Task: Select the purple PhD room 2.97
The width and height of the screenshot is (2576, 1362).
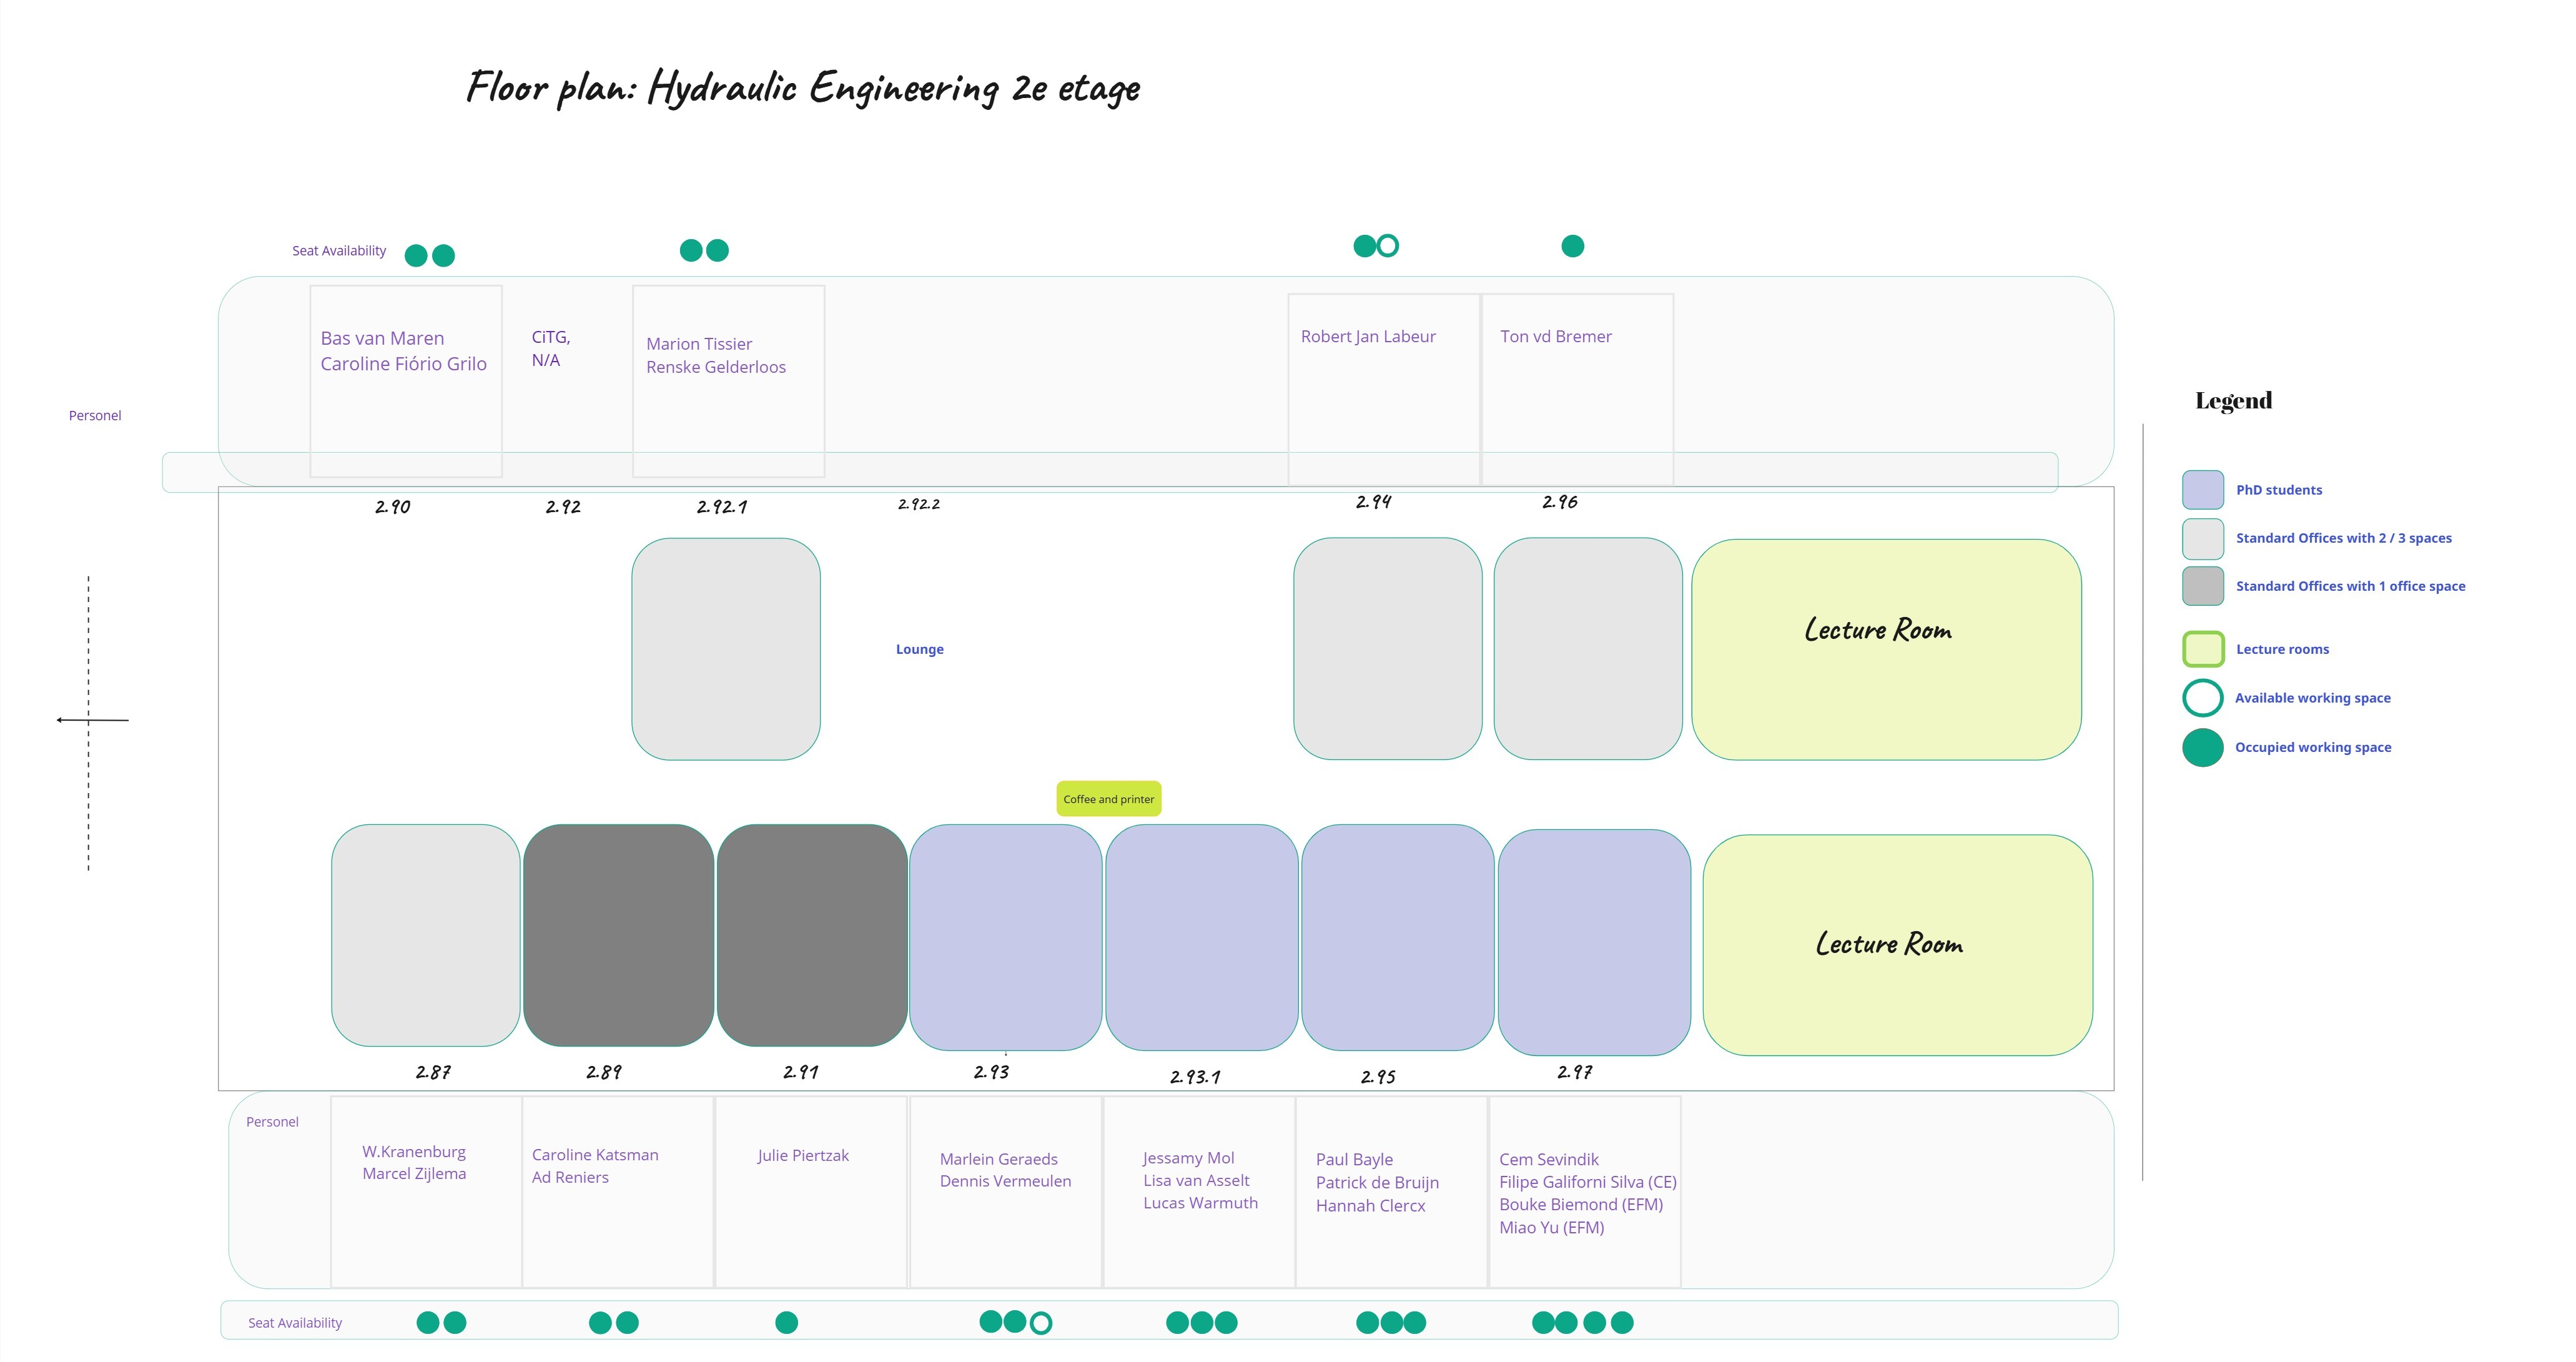Action: 1593,941
